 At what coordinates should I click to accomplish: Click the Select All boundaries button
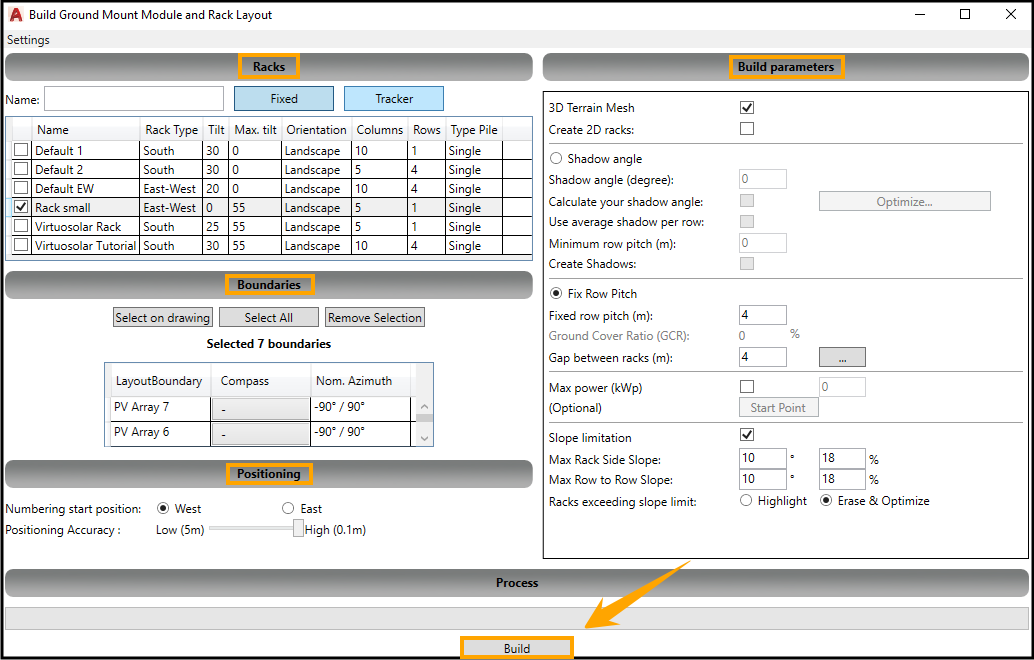268,318
